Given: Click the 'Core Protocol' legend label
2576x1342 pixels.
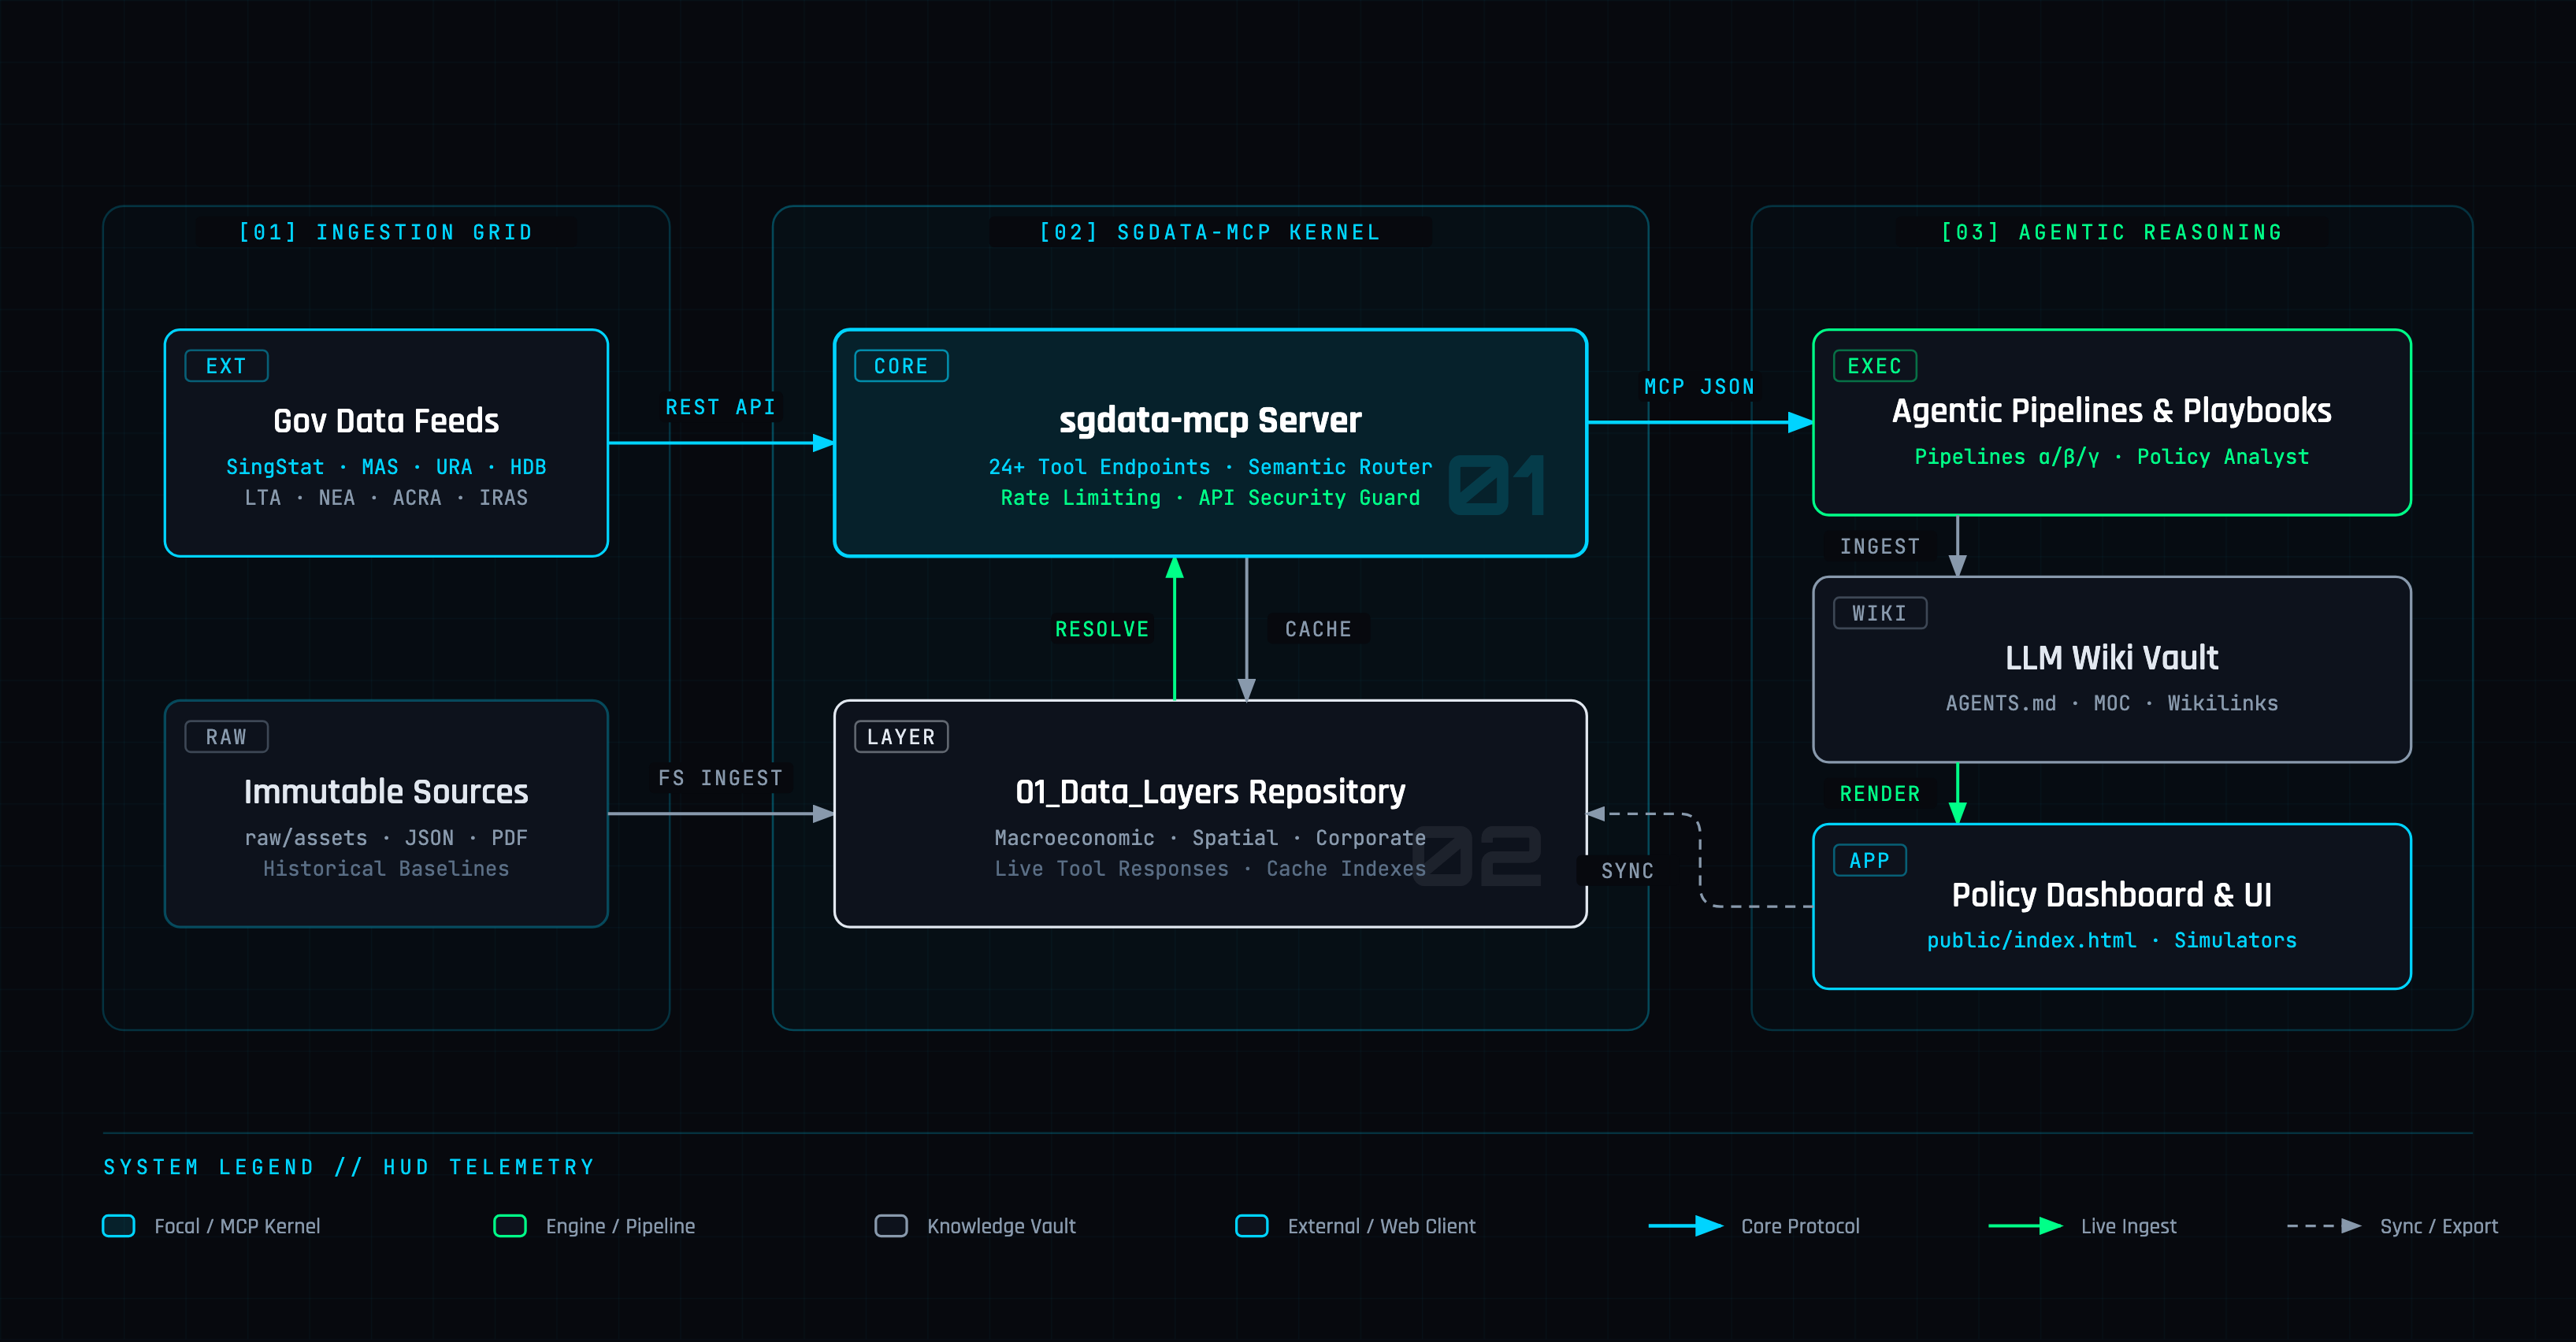Looking at the screenshot, I should coord(1800,1226).
